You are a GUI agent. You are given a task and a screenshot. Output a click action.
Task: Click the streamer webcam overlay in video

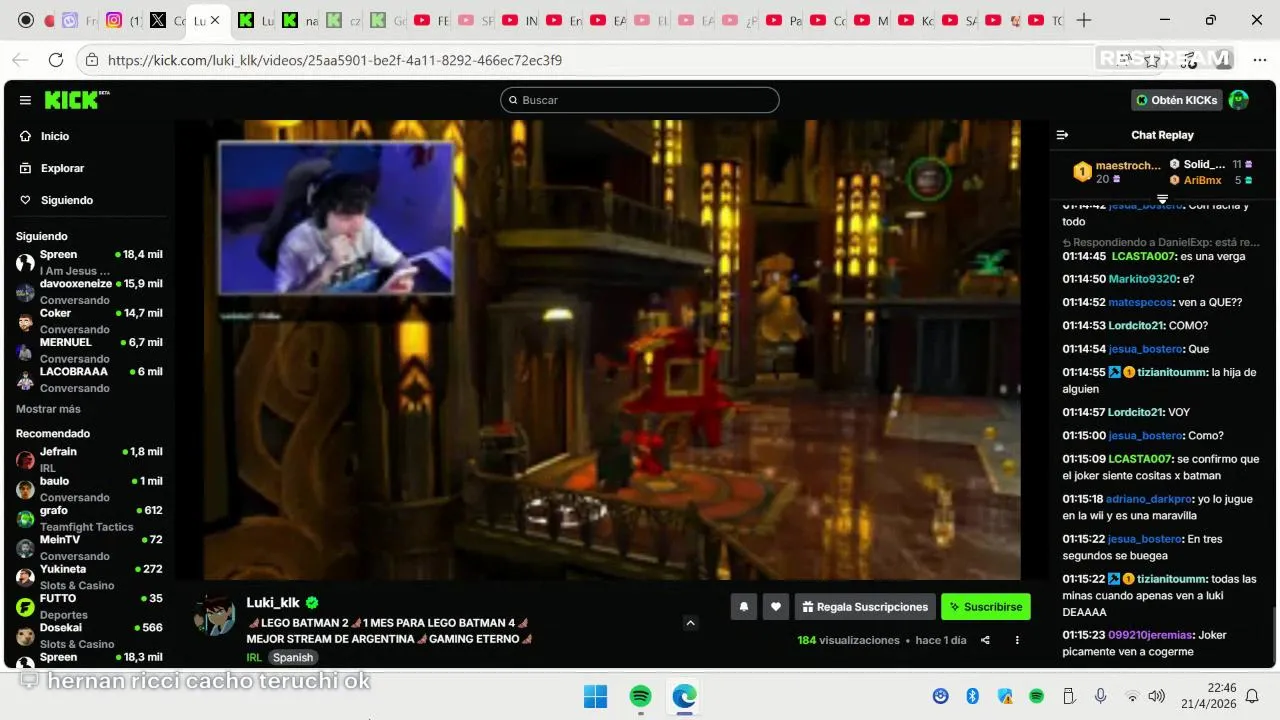336,218
